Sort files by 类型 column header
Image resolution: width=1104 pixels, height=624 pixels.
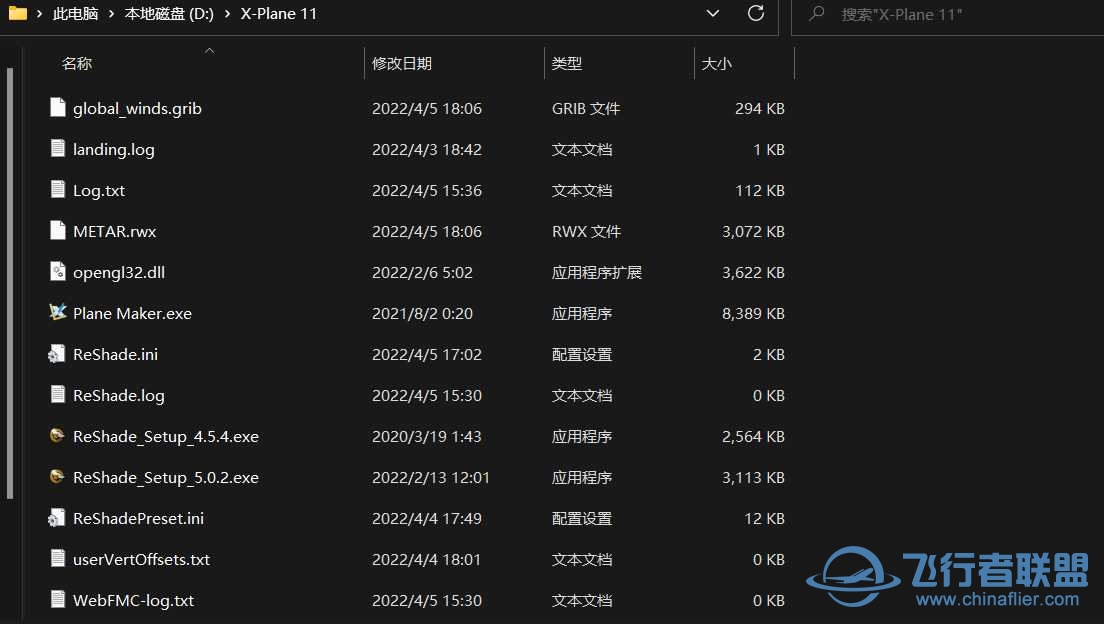(x=567, y=63)
